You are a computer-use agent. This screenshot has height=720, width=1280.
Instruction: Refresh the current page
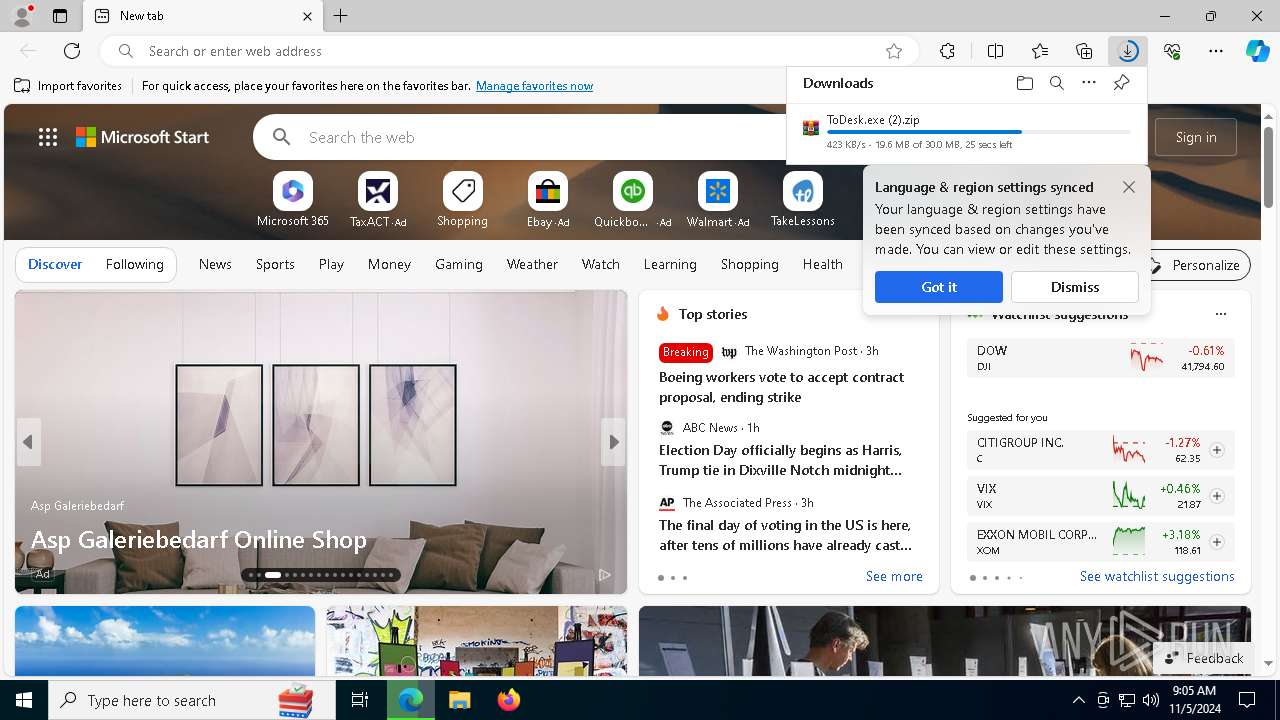[72, 51]
